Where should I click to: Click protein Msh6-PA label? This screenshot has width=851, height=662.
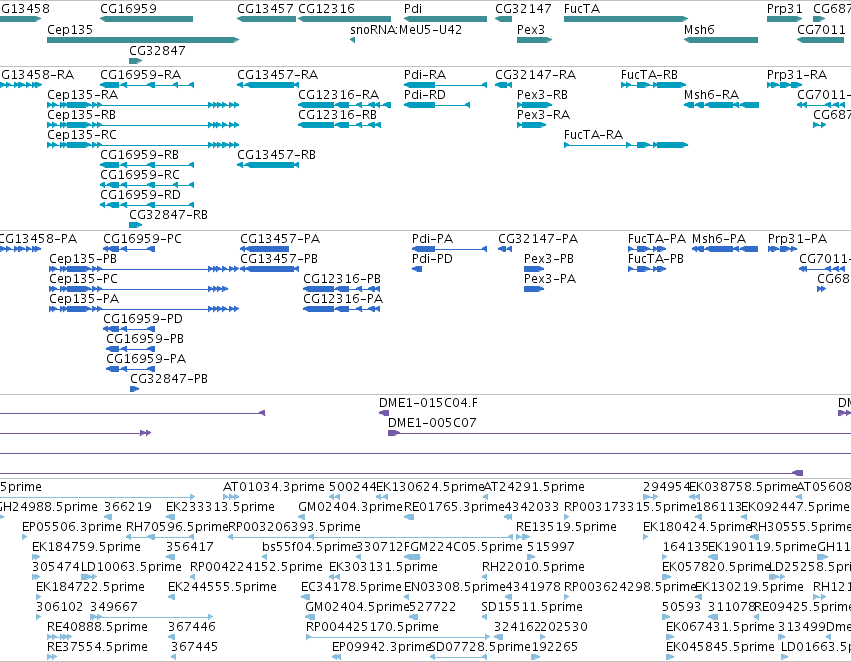pos(719,239)
